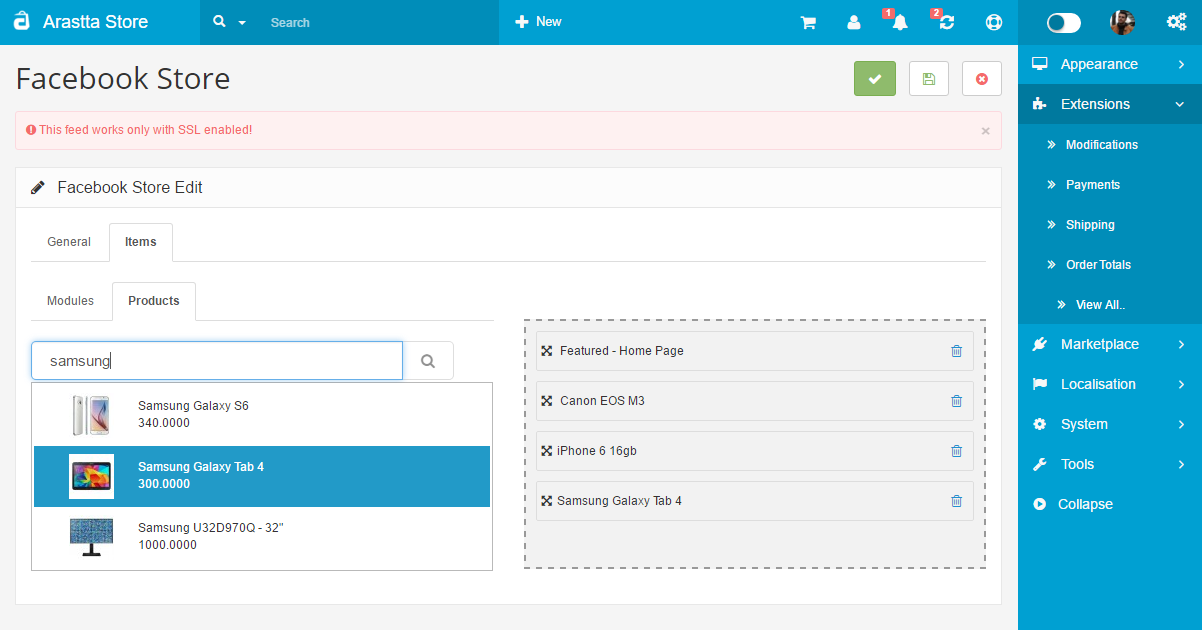Switch to the General tab
The height and width of the screenshot is (630, 1202).
[69, 242]
